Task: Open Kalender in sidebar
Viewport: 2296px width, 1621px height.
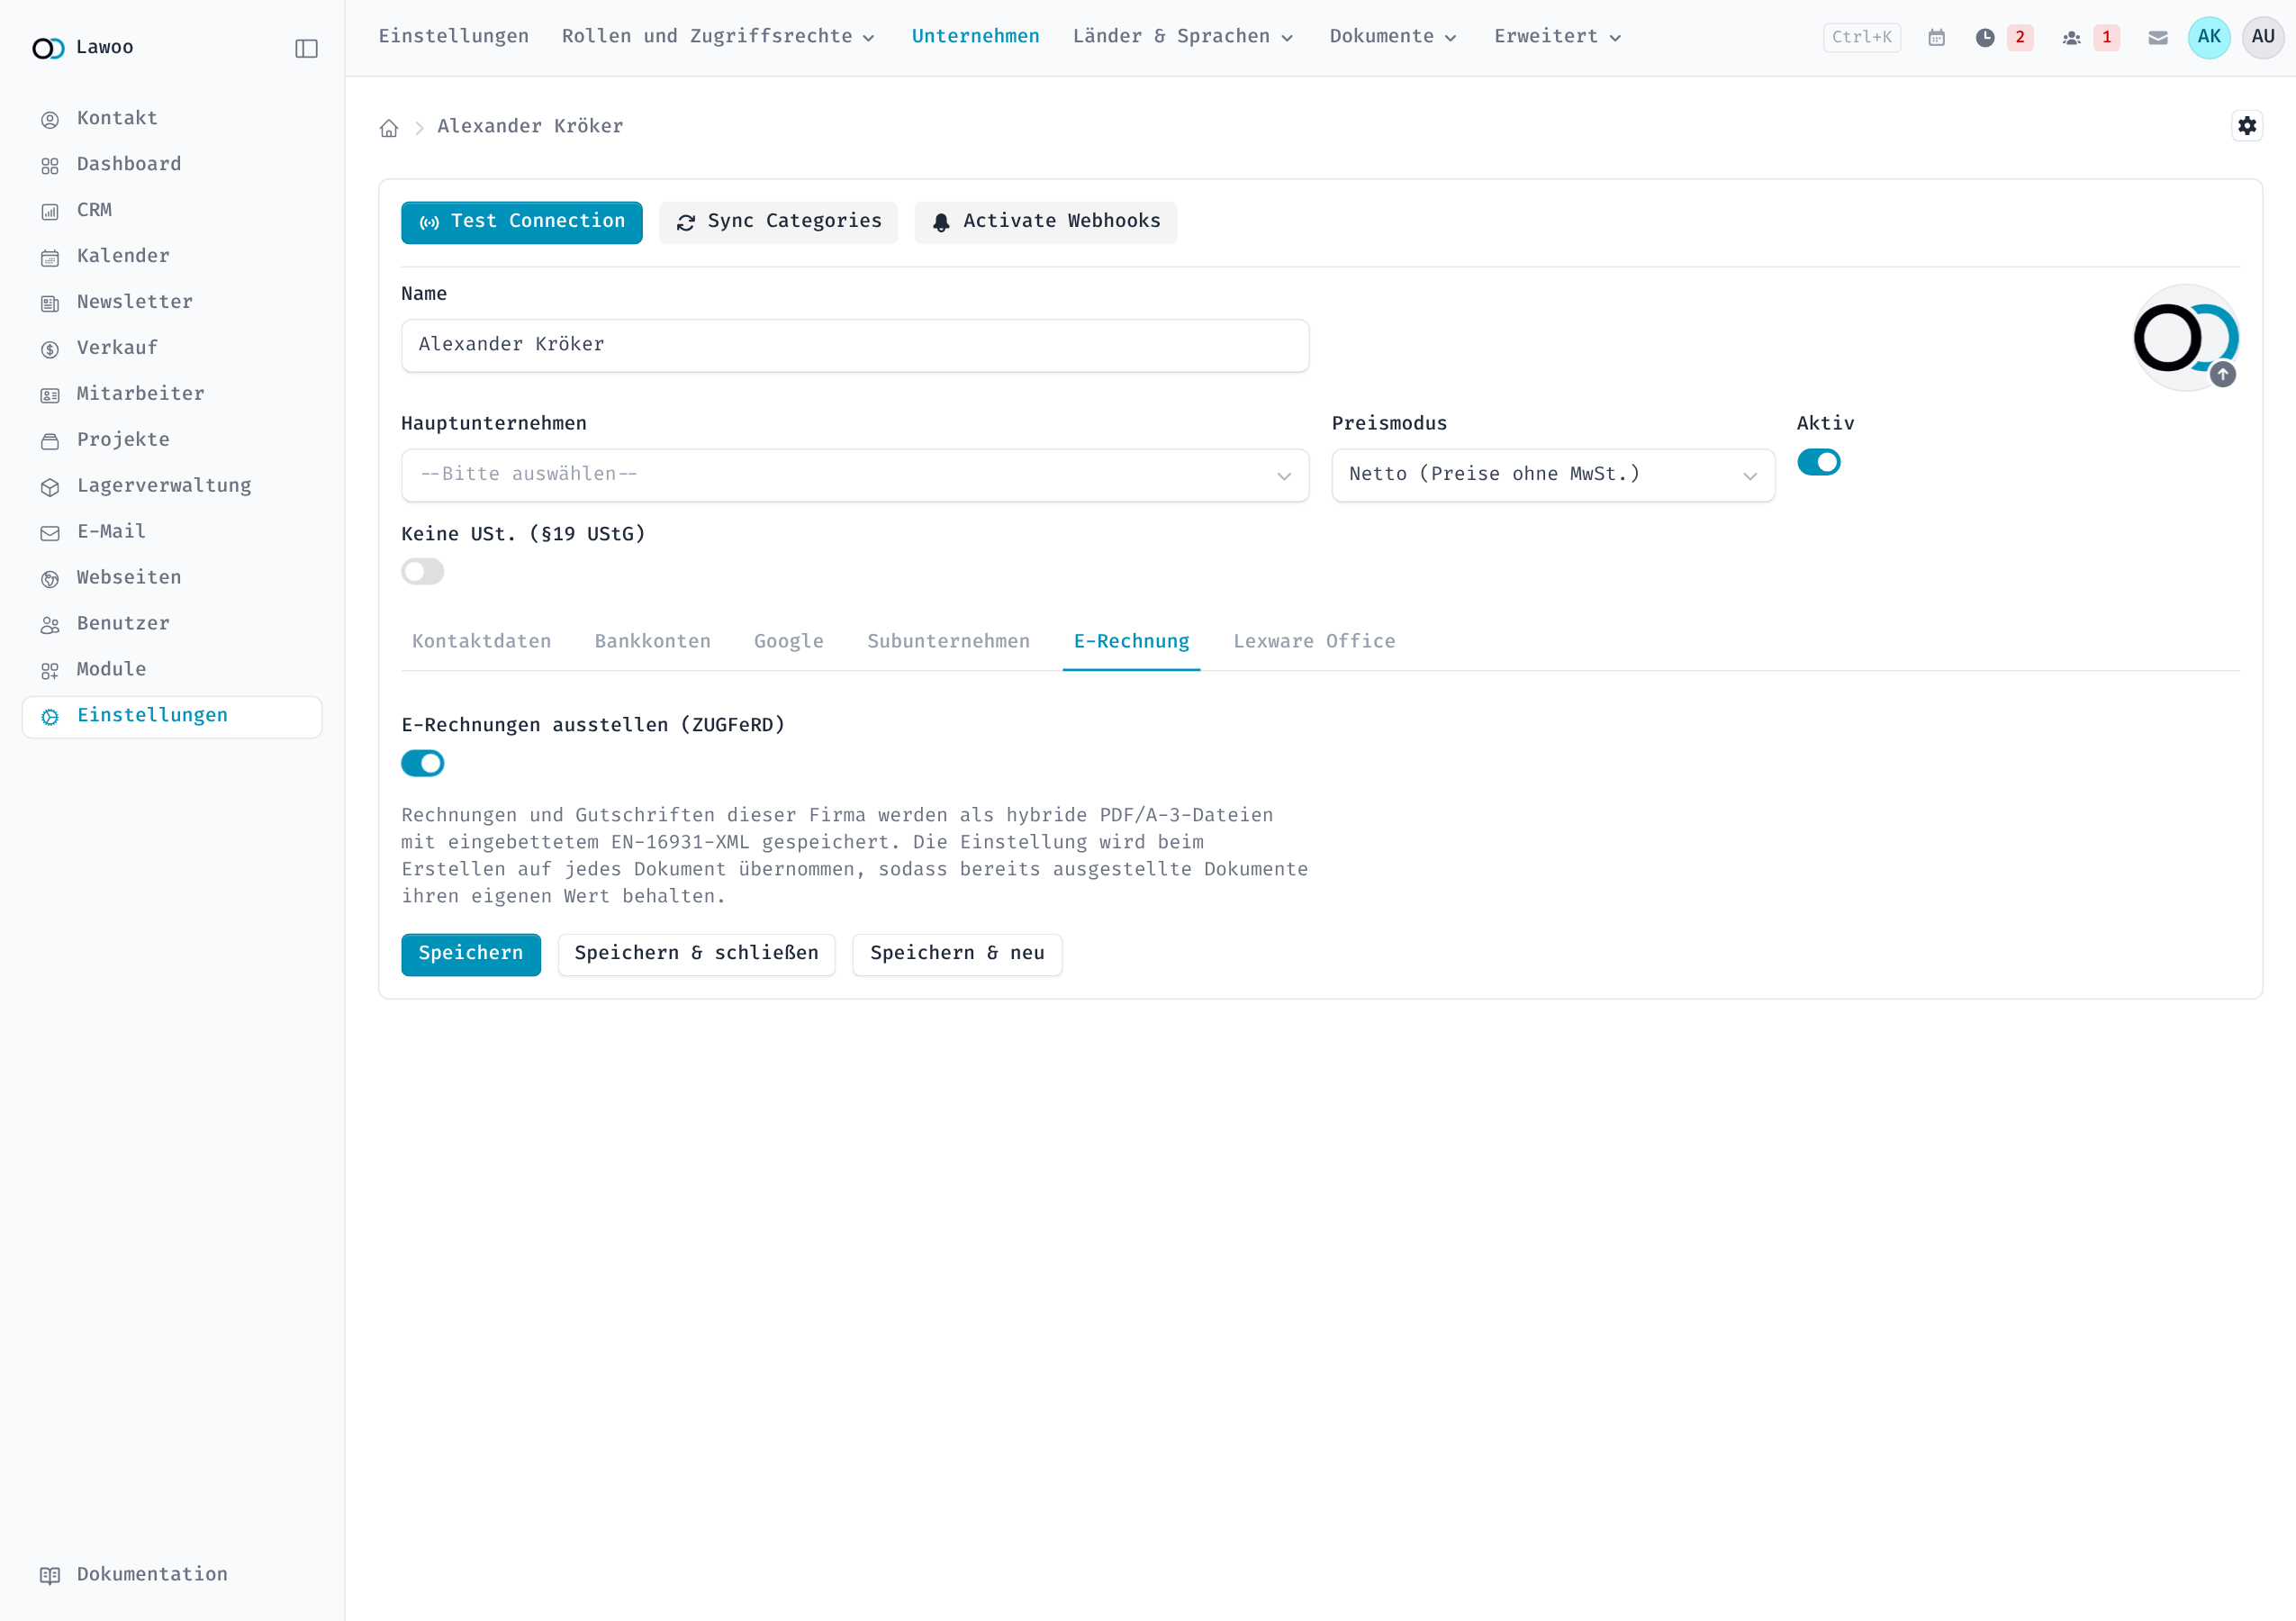Action: pyautogui.click(x=172, y=257)
